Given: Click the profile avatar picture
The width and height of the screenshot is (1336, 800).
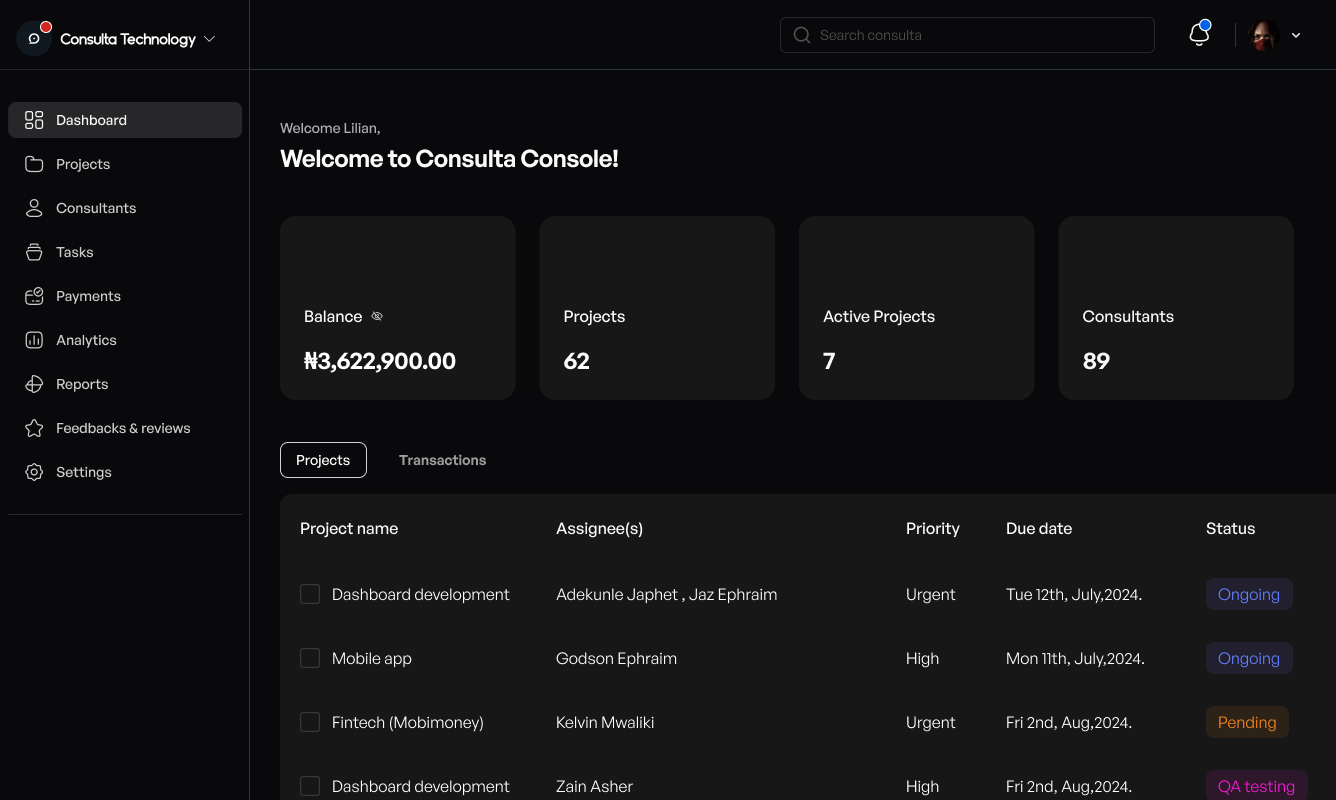Looking at the screenshot, I should (x=1265, y=35).
